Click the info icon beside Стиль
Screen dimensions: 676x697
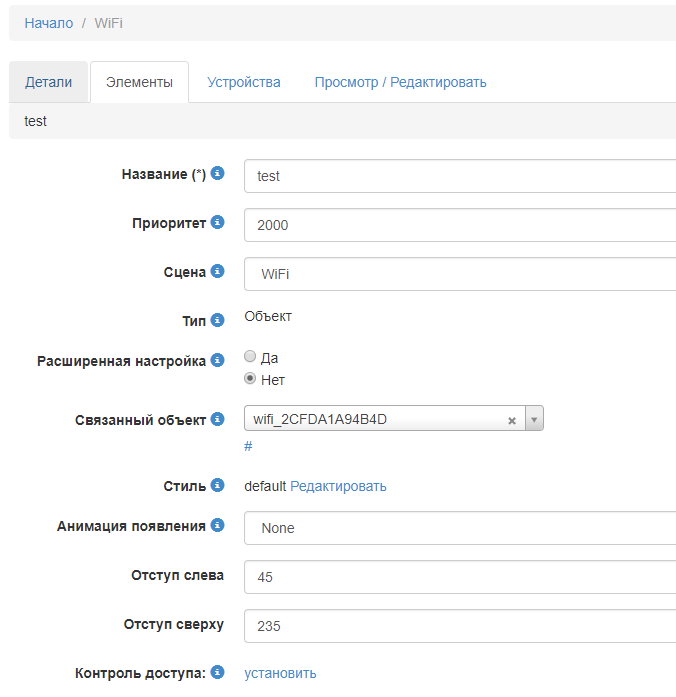218,486
